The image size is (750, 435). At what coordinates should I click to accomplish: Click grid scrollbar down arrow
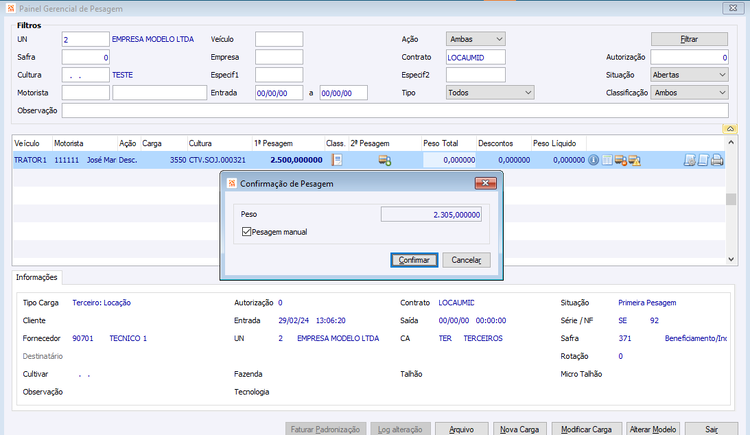click(x=731, y=259)
